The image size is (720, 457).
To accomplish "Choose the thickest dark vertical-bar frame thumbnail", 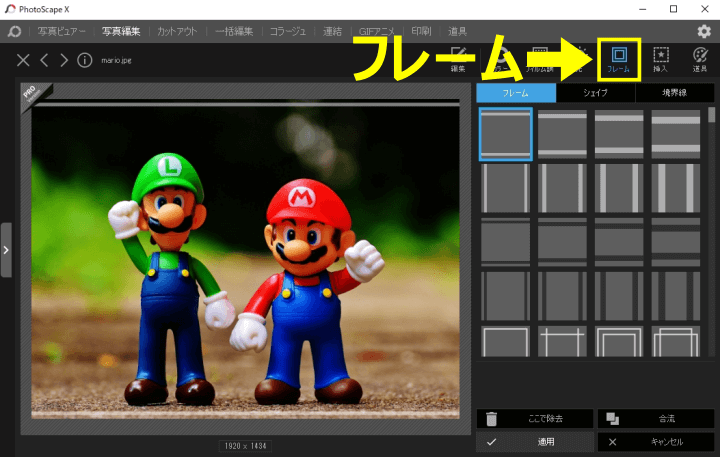I will click(676, 296).
